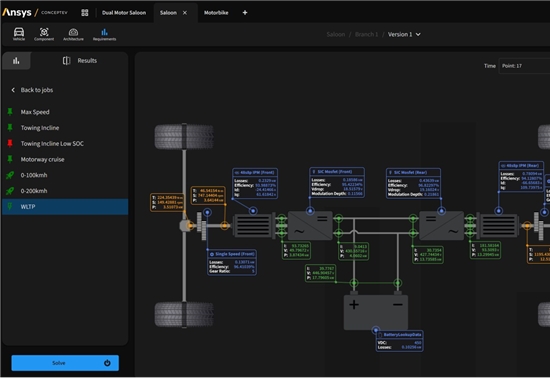The image size is (550, 378).
Task: Switch to the Dual Motor Saloon tab
Action: tap(124, 13)
